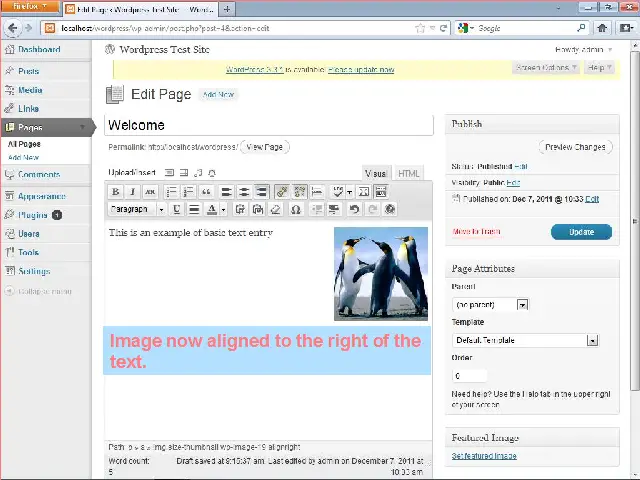Click Add New beside Edit Page heading
Viewport: 640px width, 480px height.
(218, 95)
